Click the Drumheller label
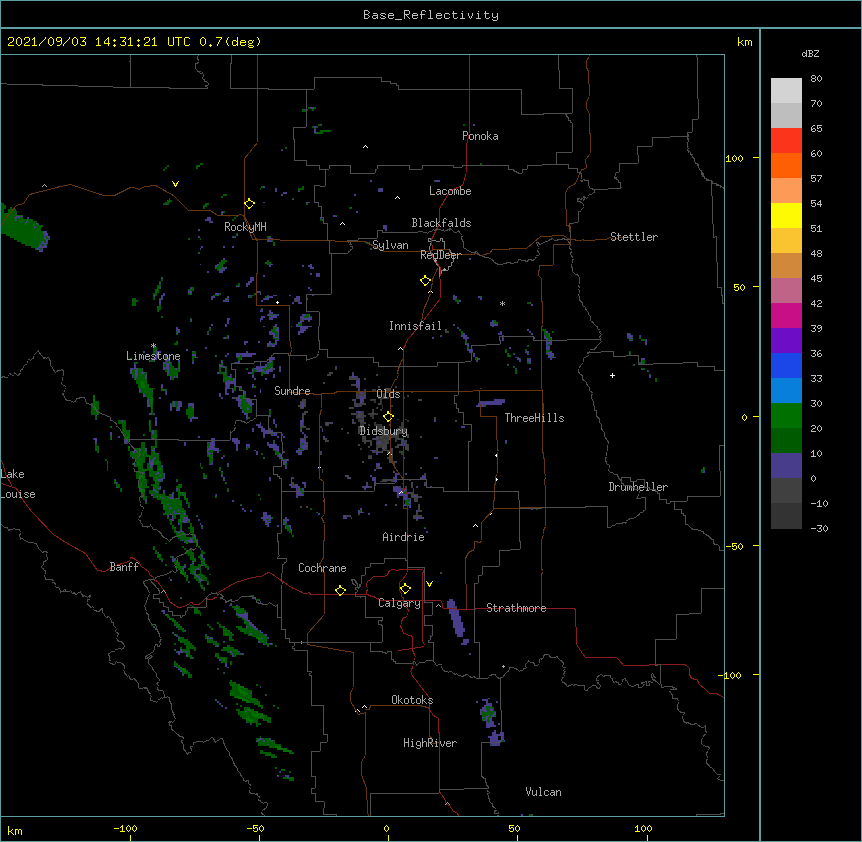The height and width of the screenshot is (842, 862). pyautogui.click(x=638, y=487)
